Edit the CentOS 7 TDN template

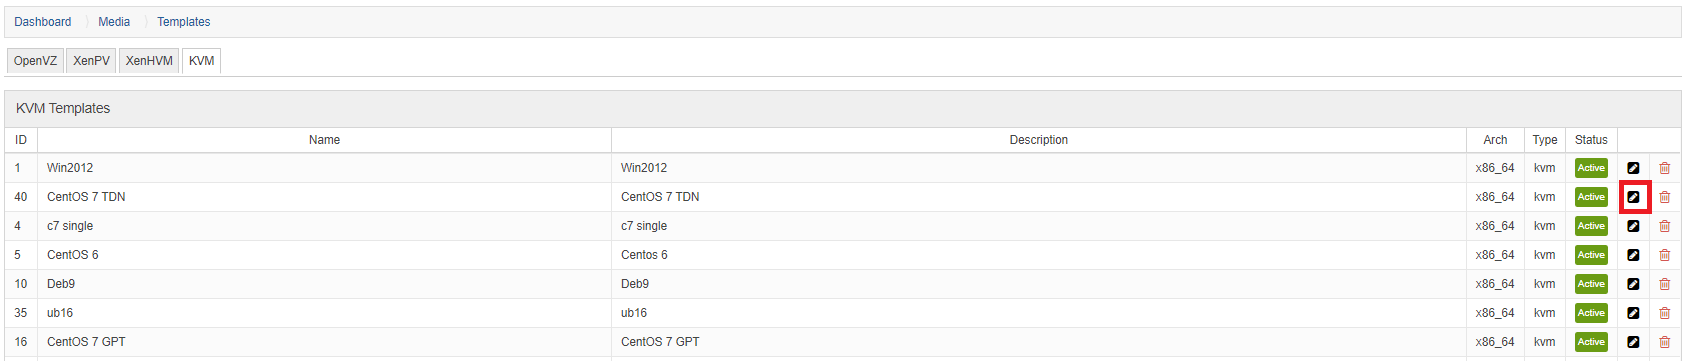[1633, 197]
